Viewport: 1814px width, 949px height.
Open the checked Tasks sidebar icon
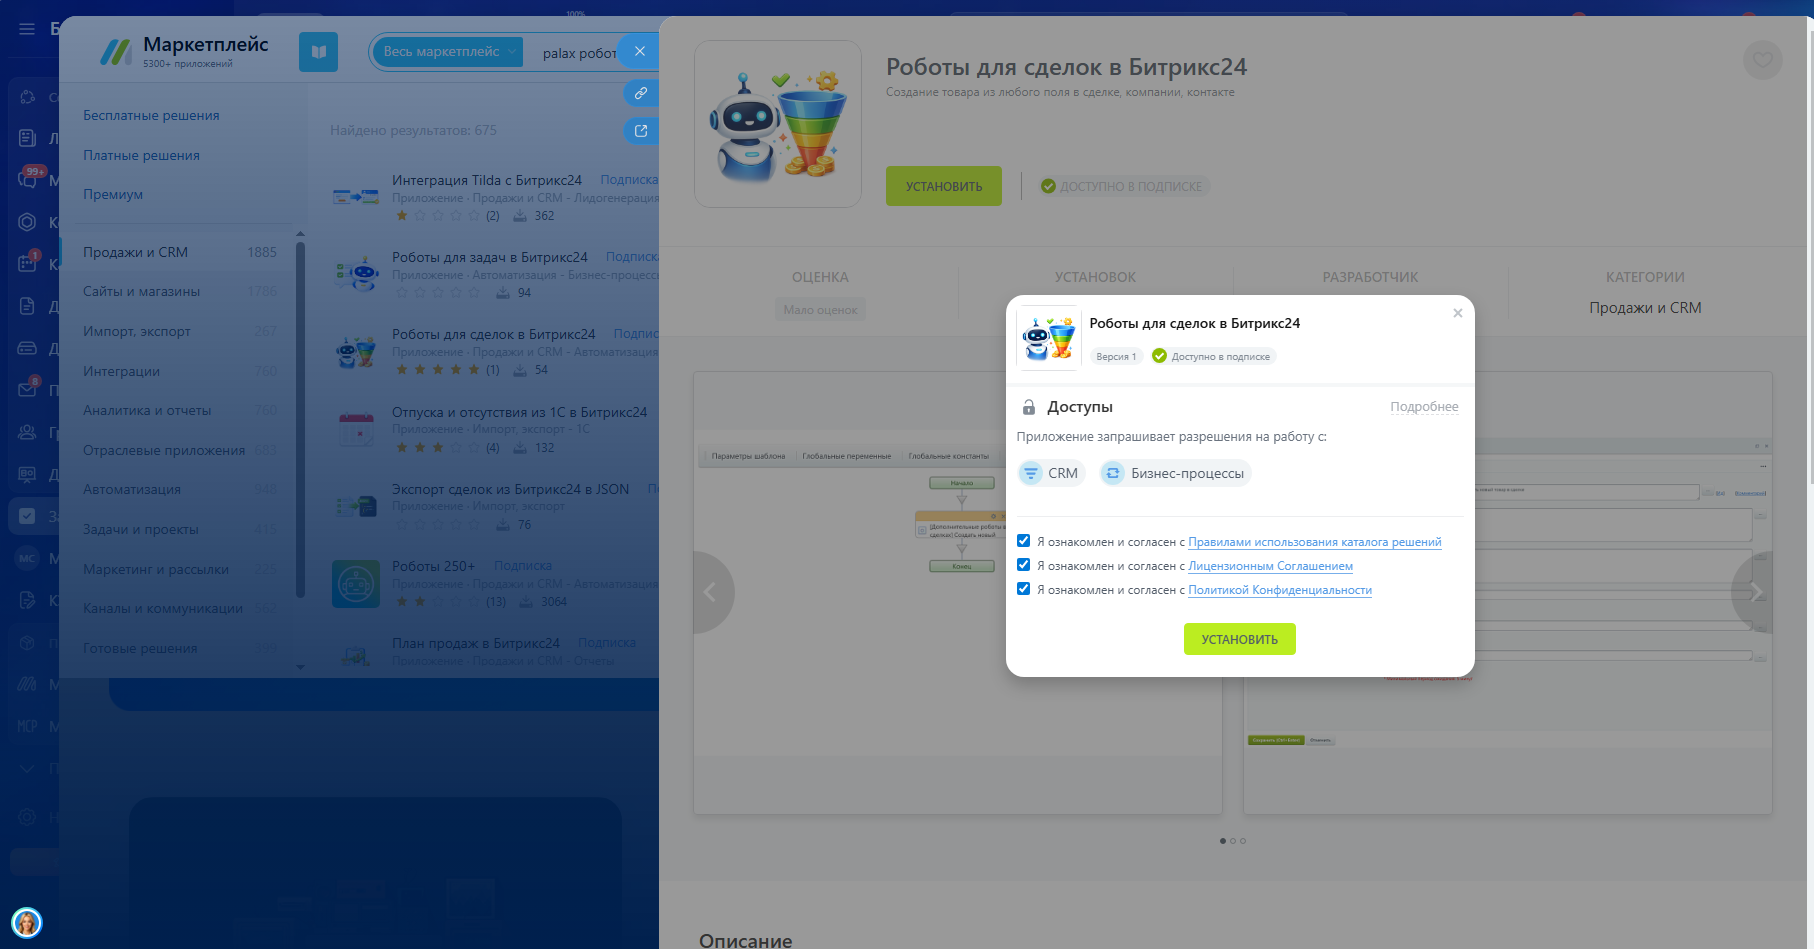point(27,516)
